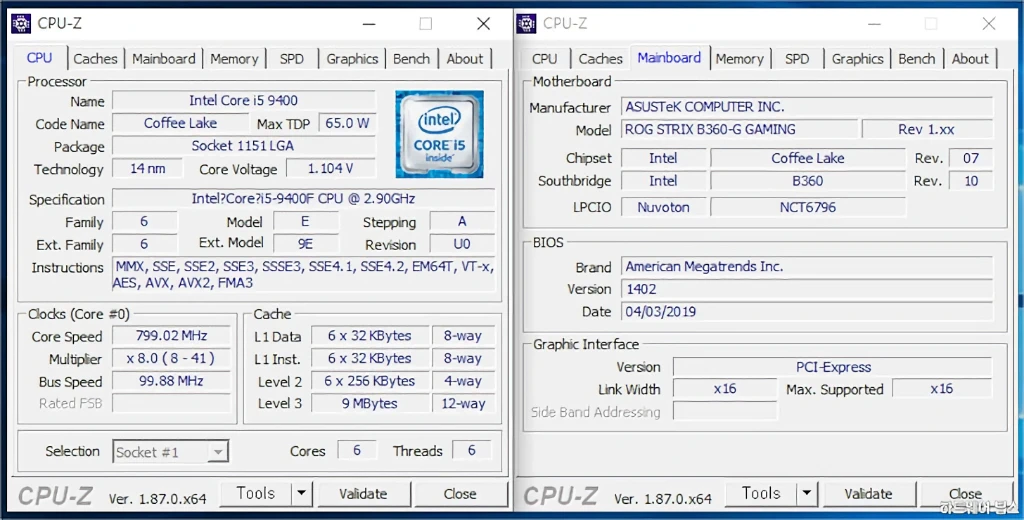Click the multiplier value x 8.0 (8 - 41)
Viewport: 1024px width, 520px height.
coord(171,359)
